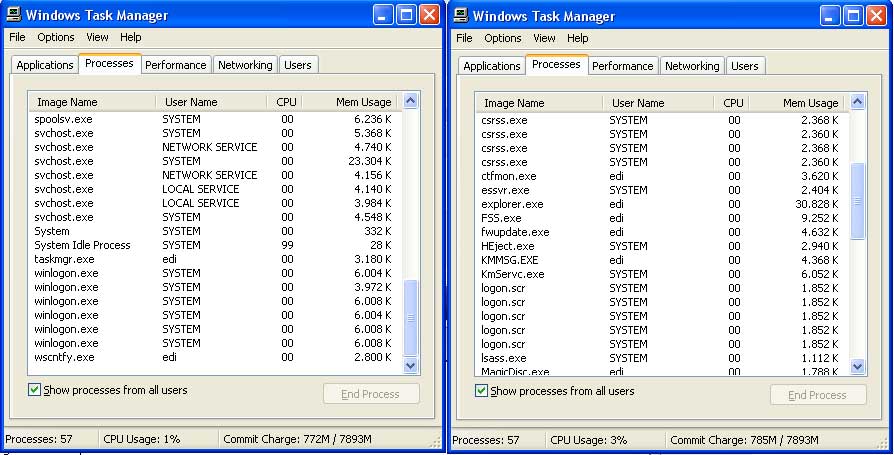Select winlogon.exe row using 3.972 K
The image size is (894, 455).
(216, 287)
